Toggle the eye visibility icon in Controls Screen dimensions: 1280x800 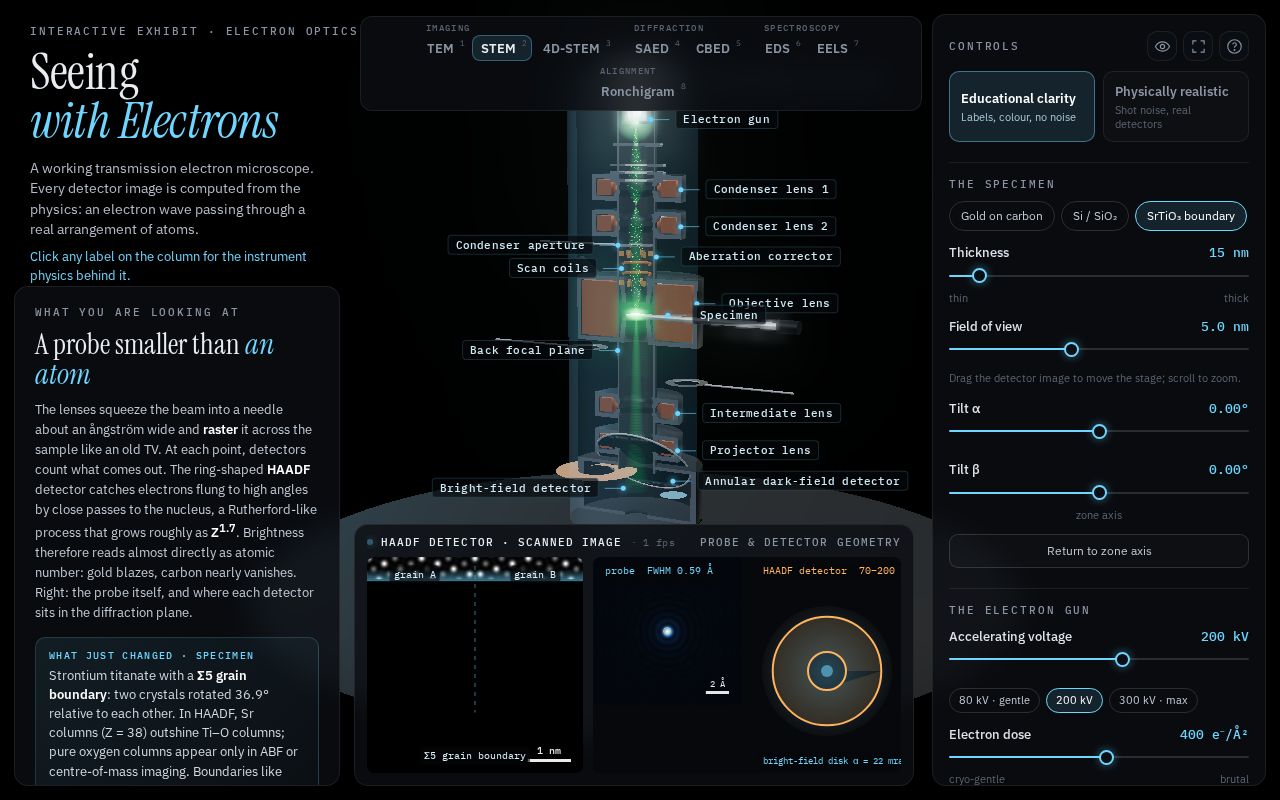(x=1162, y=46)
